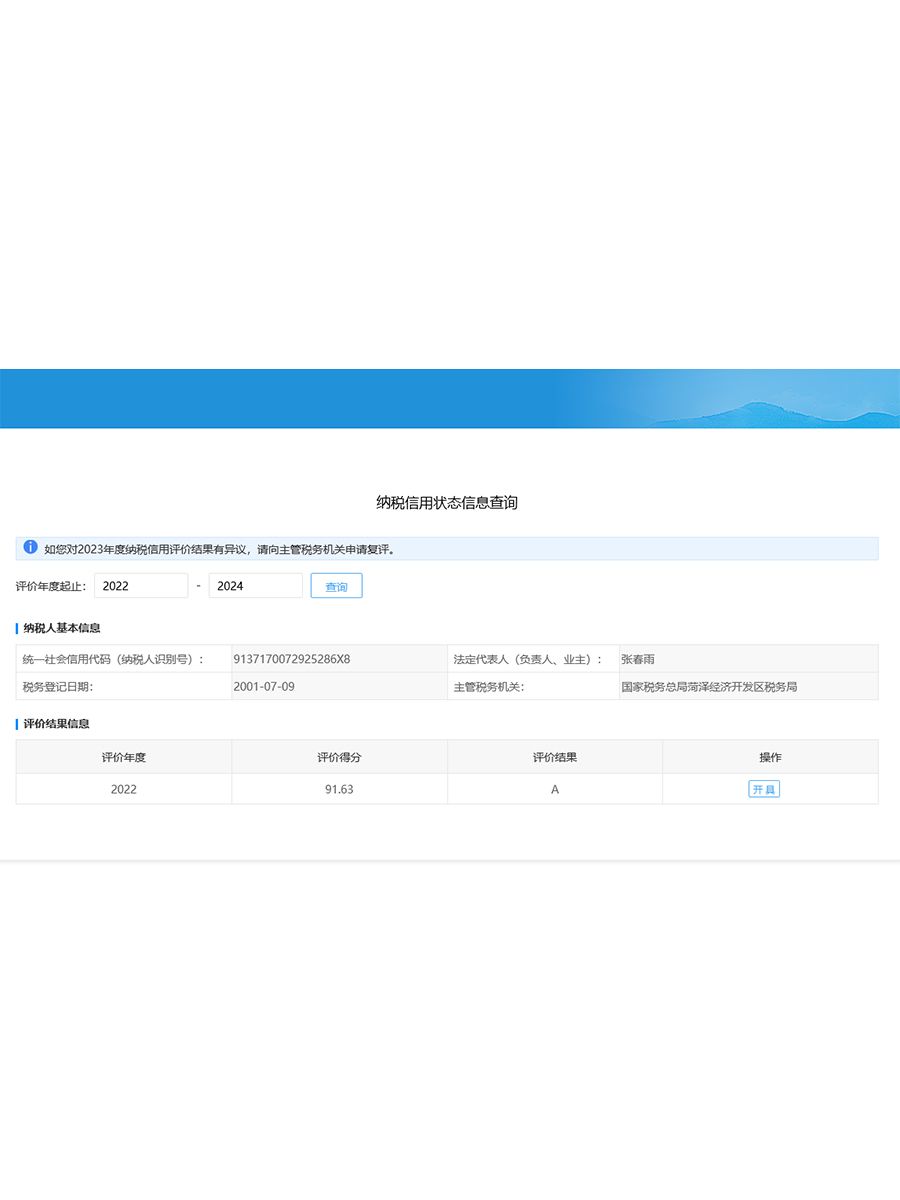Select the ending year input showing 2024
This screenshot has width=900, height=1200.
(255, 585)
